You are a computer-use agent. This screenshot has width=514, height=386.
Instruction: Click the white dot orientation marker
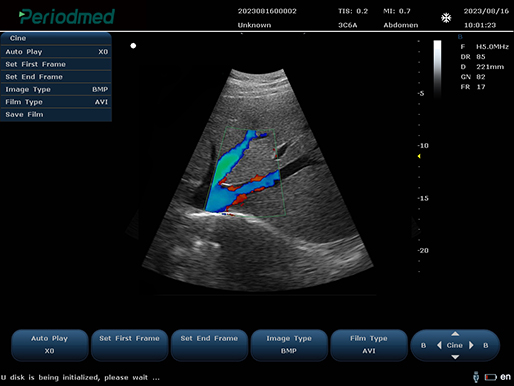click(x=133, y=46)
